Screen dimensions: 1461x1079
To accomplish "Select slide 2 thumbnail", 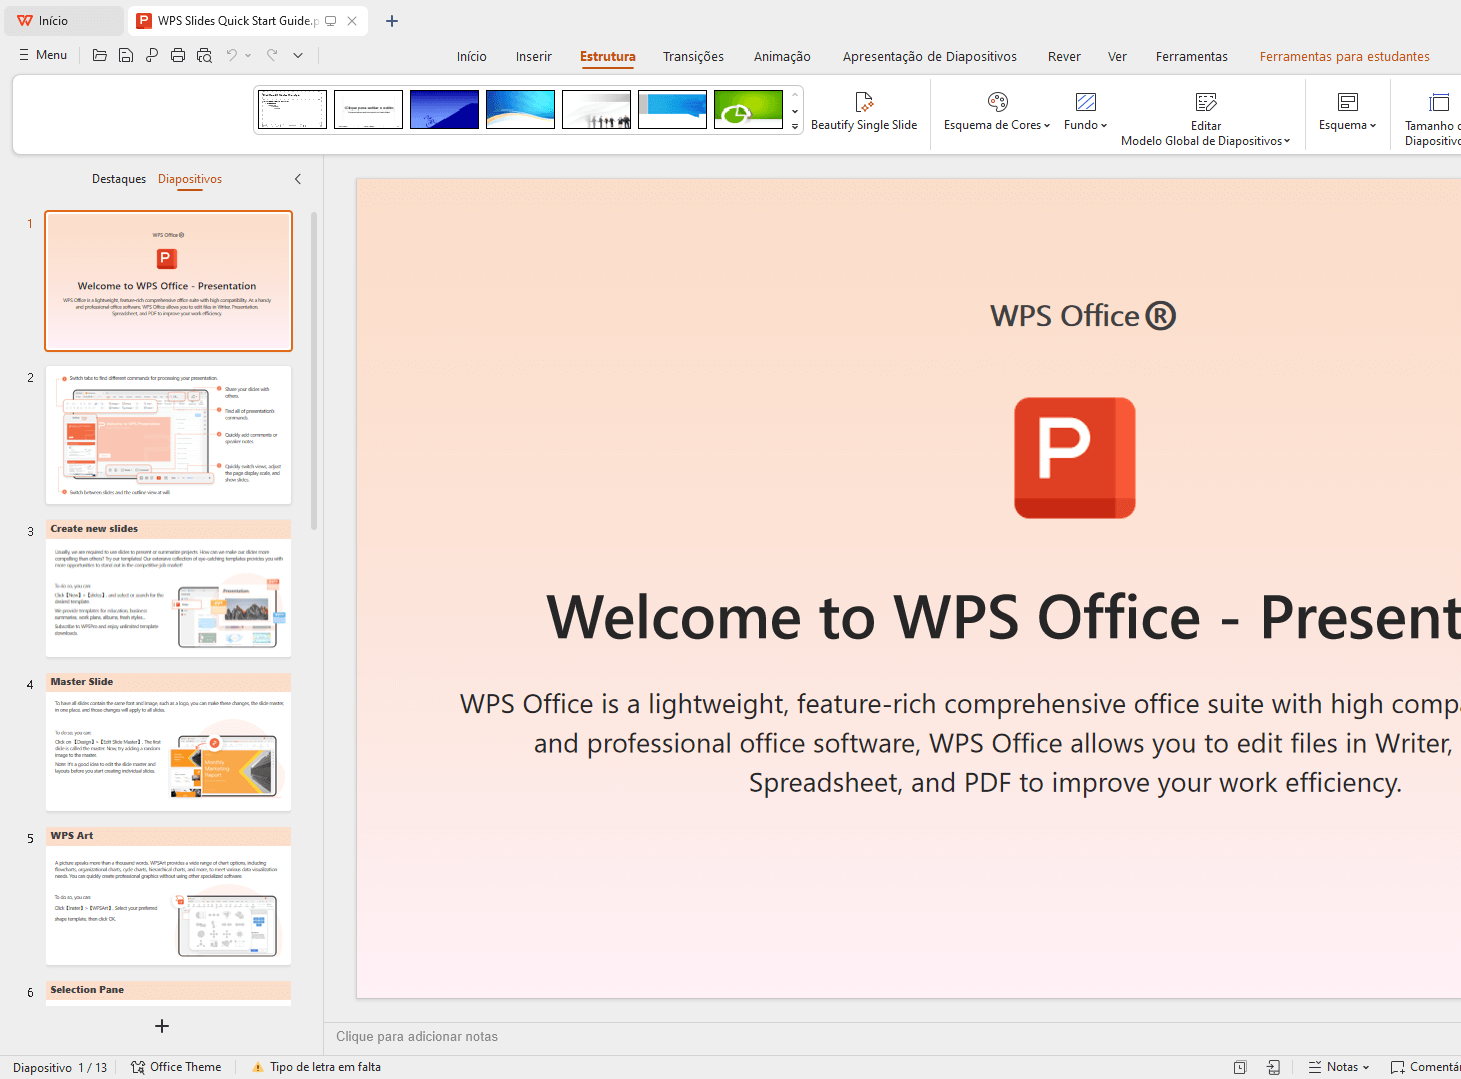I will [169, 435].
